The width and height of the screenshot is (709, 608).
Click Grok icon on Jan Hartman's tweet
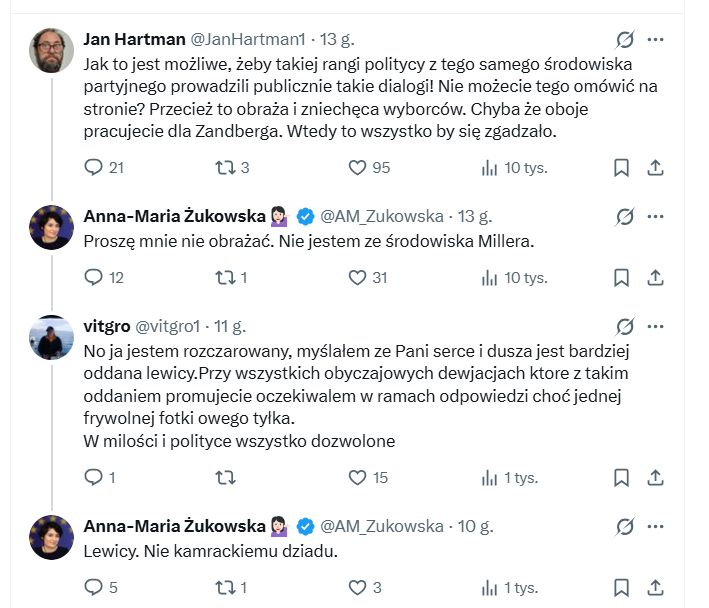click(x=625, y=40)
